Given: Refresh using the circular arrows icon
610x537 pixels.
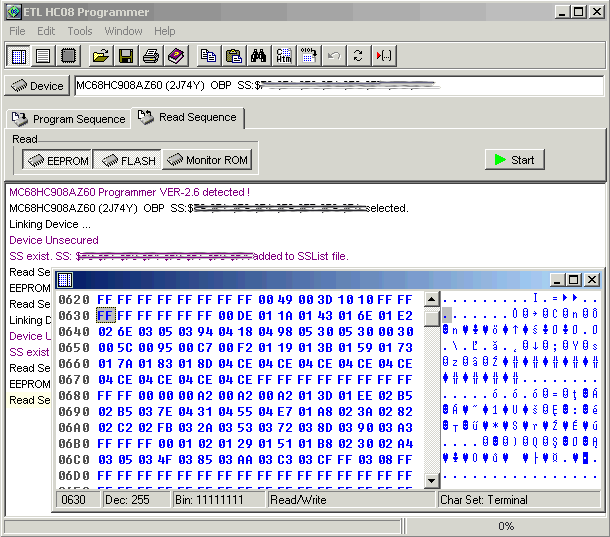Looking at the screenshot, I should pos(358,56).
